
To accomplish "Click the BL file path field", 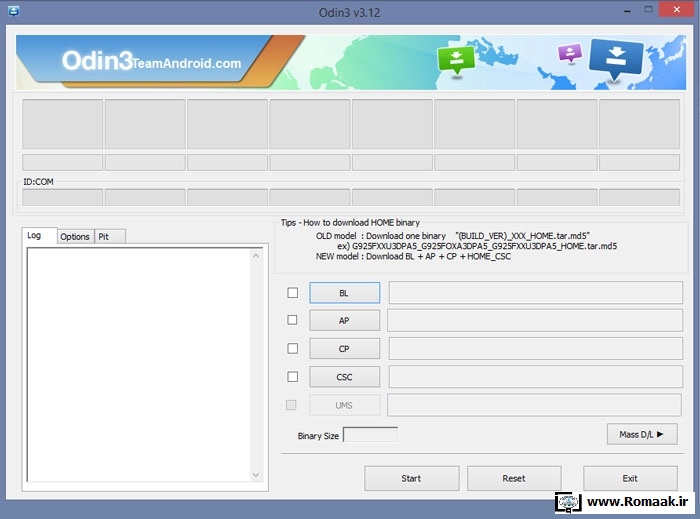I will (535, 292).
